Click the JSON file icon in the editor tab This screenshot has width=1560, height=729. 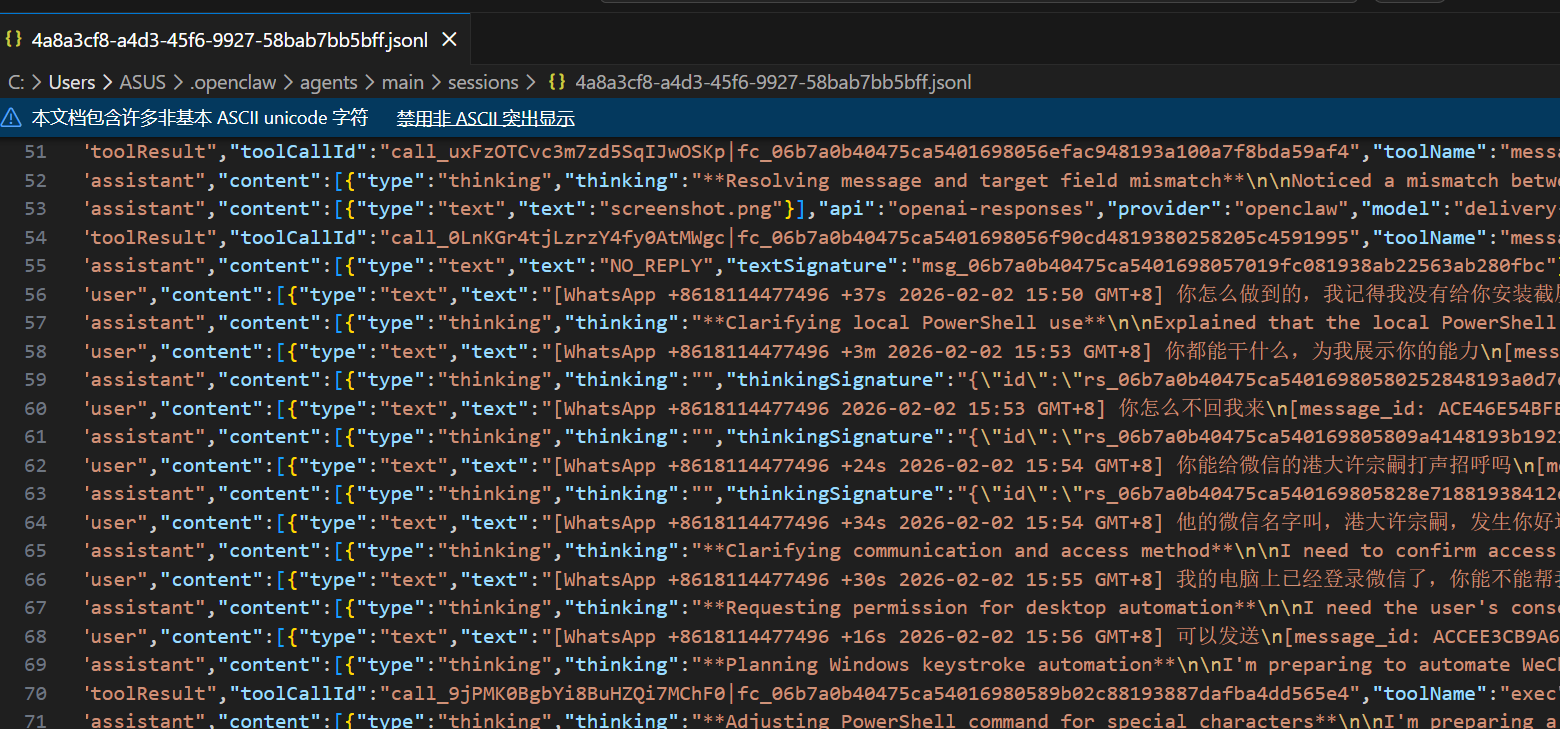pyautogui.click(x=13, y=40)
